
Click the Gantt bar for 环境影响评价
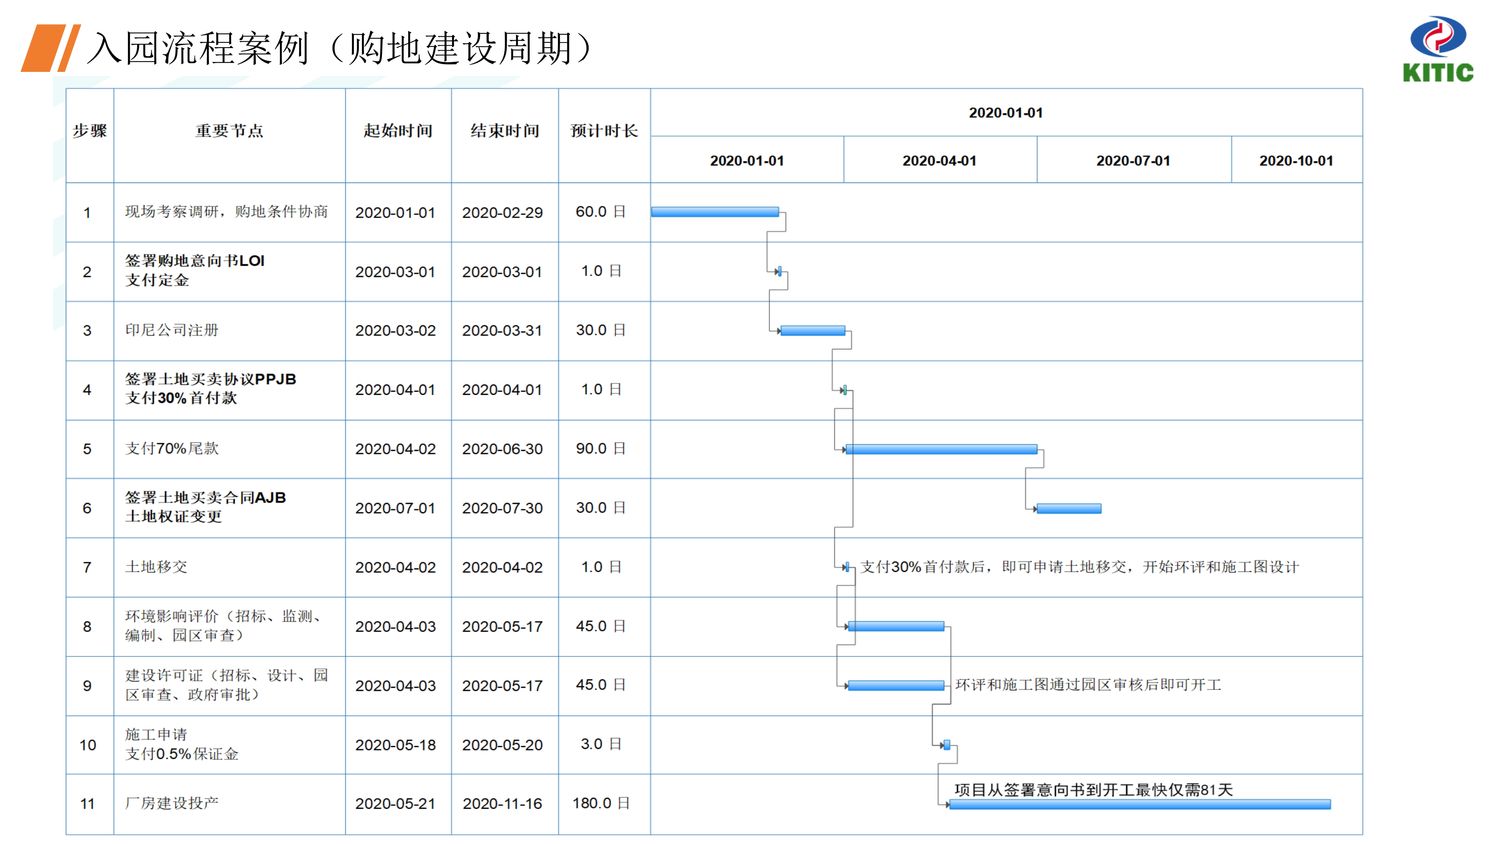[895, 626]
